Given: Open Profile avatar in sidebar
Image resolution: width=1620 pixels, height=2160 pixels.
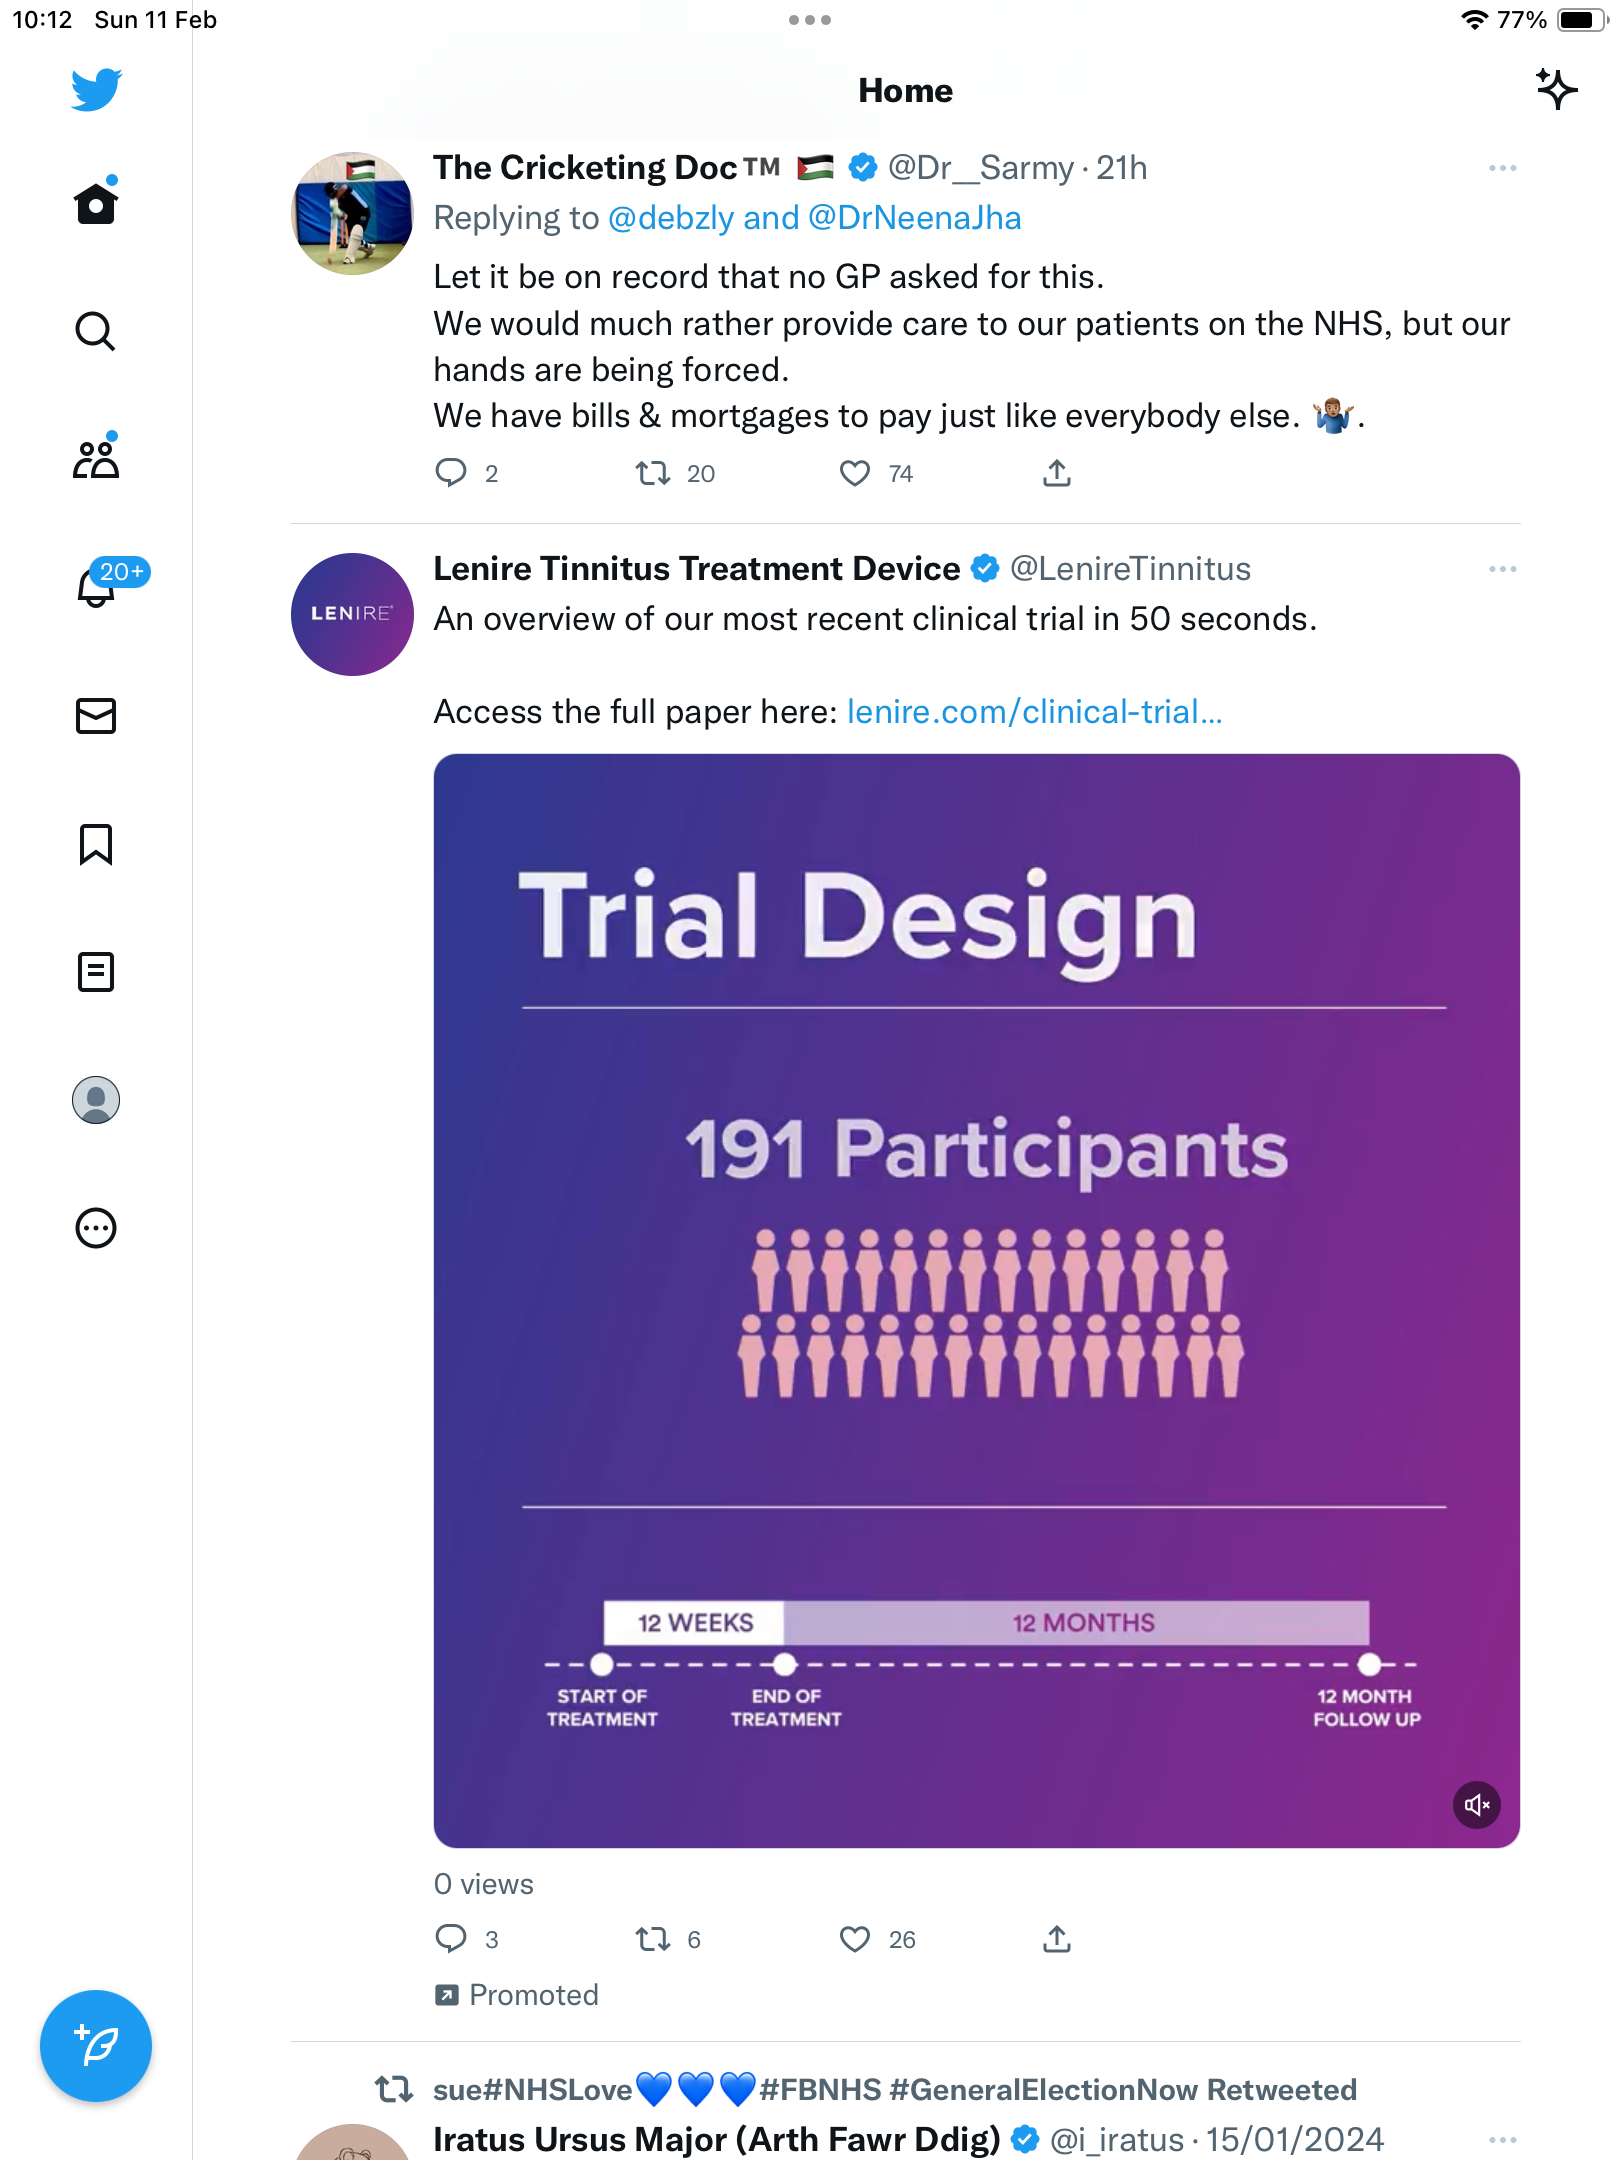Looking at the screenshot, I should 96,1100.
